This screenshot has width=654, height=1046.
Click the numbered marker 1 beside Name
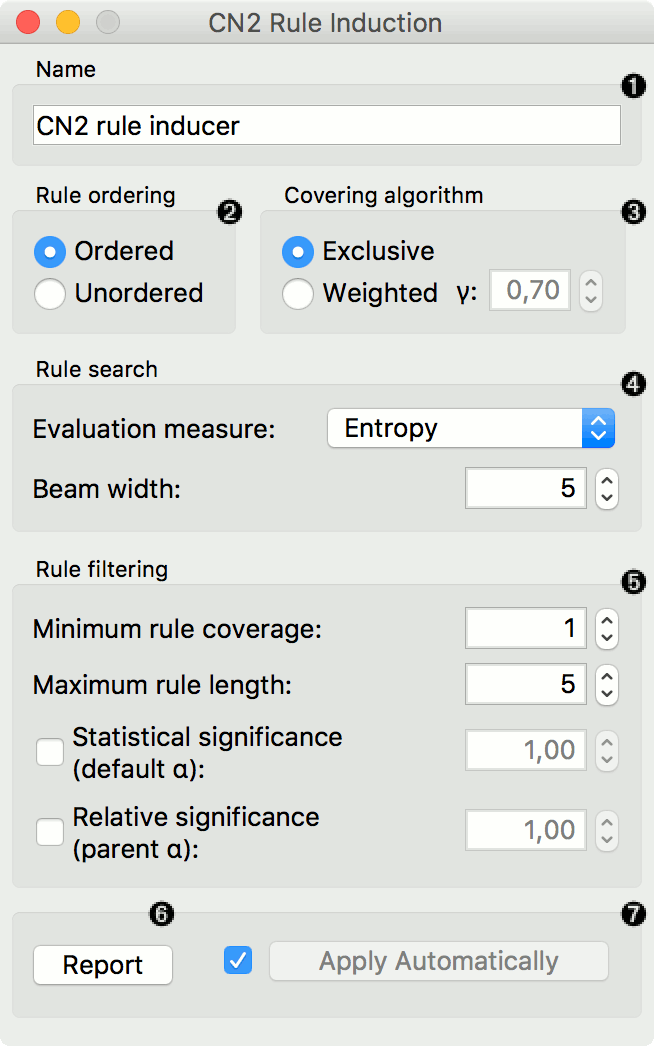[x=633, y=86]
